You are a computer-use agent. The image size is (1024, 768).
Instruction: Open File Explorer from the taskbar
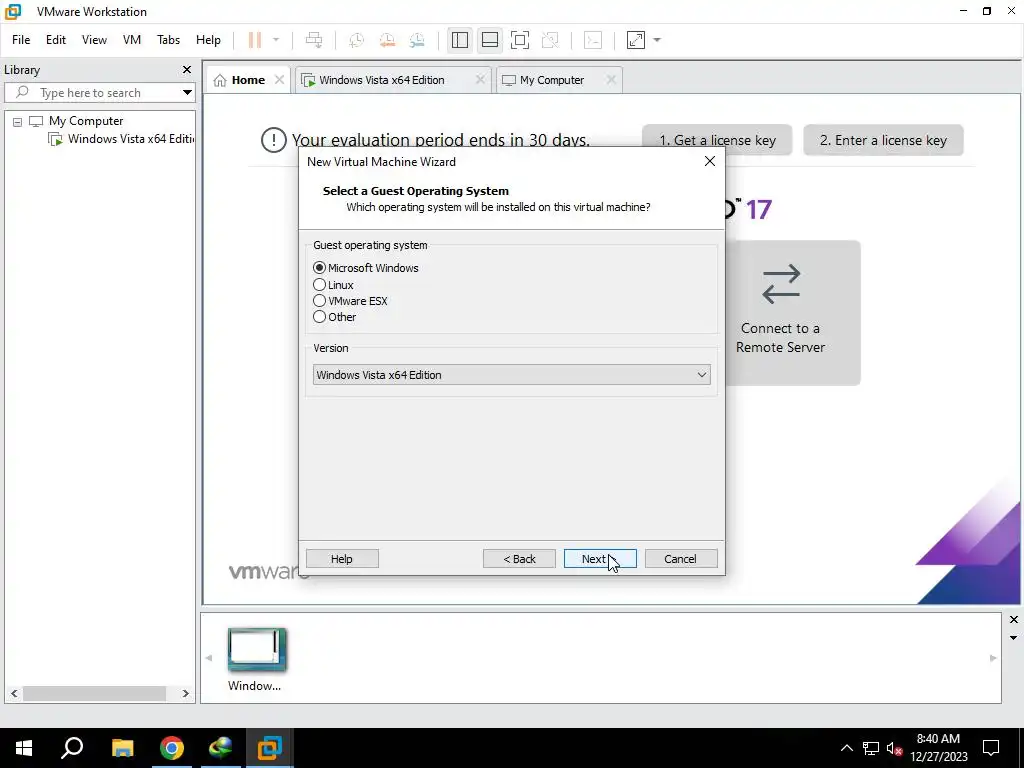click(x=123, y=748)
